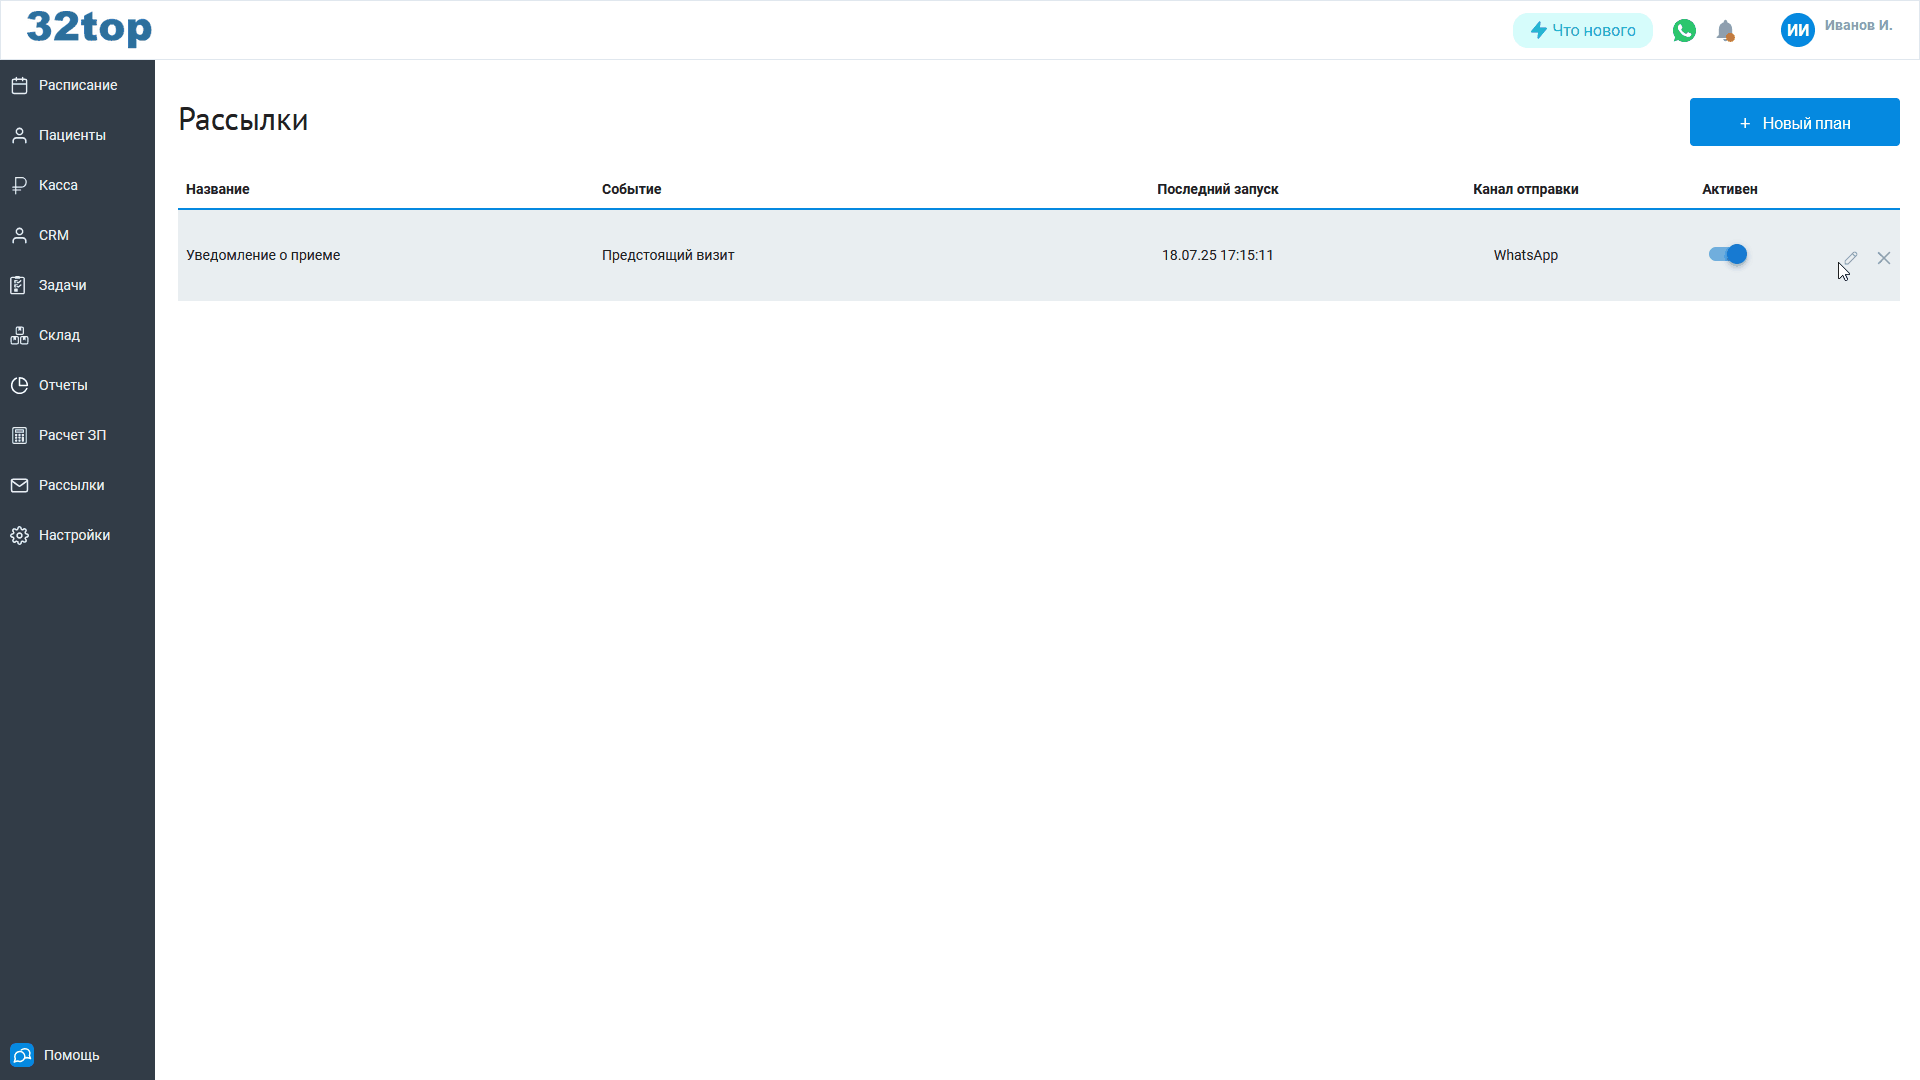
Task: Click the Активен column header
Action: [1729, 189]
